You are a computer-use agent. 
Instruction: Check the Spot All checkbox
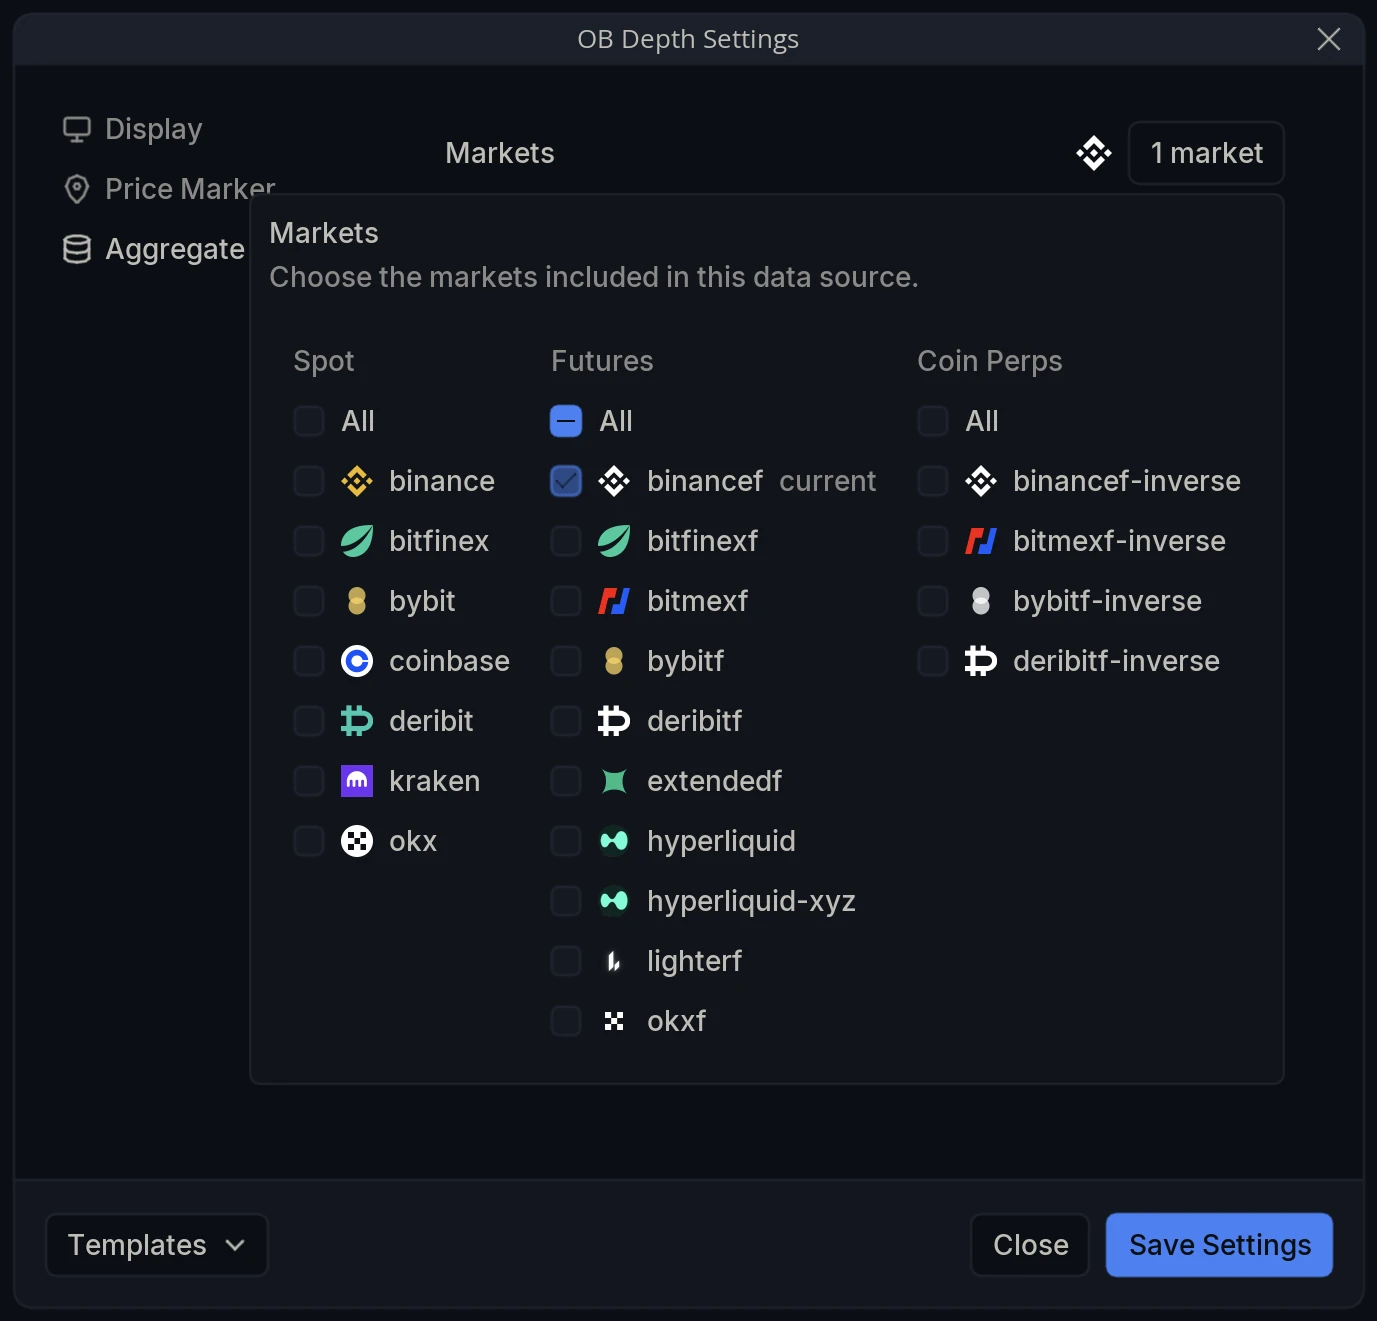[x=309, y=421]
